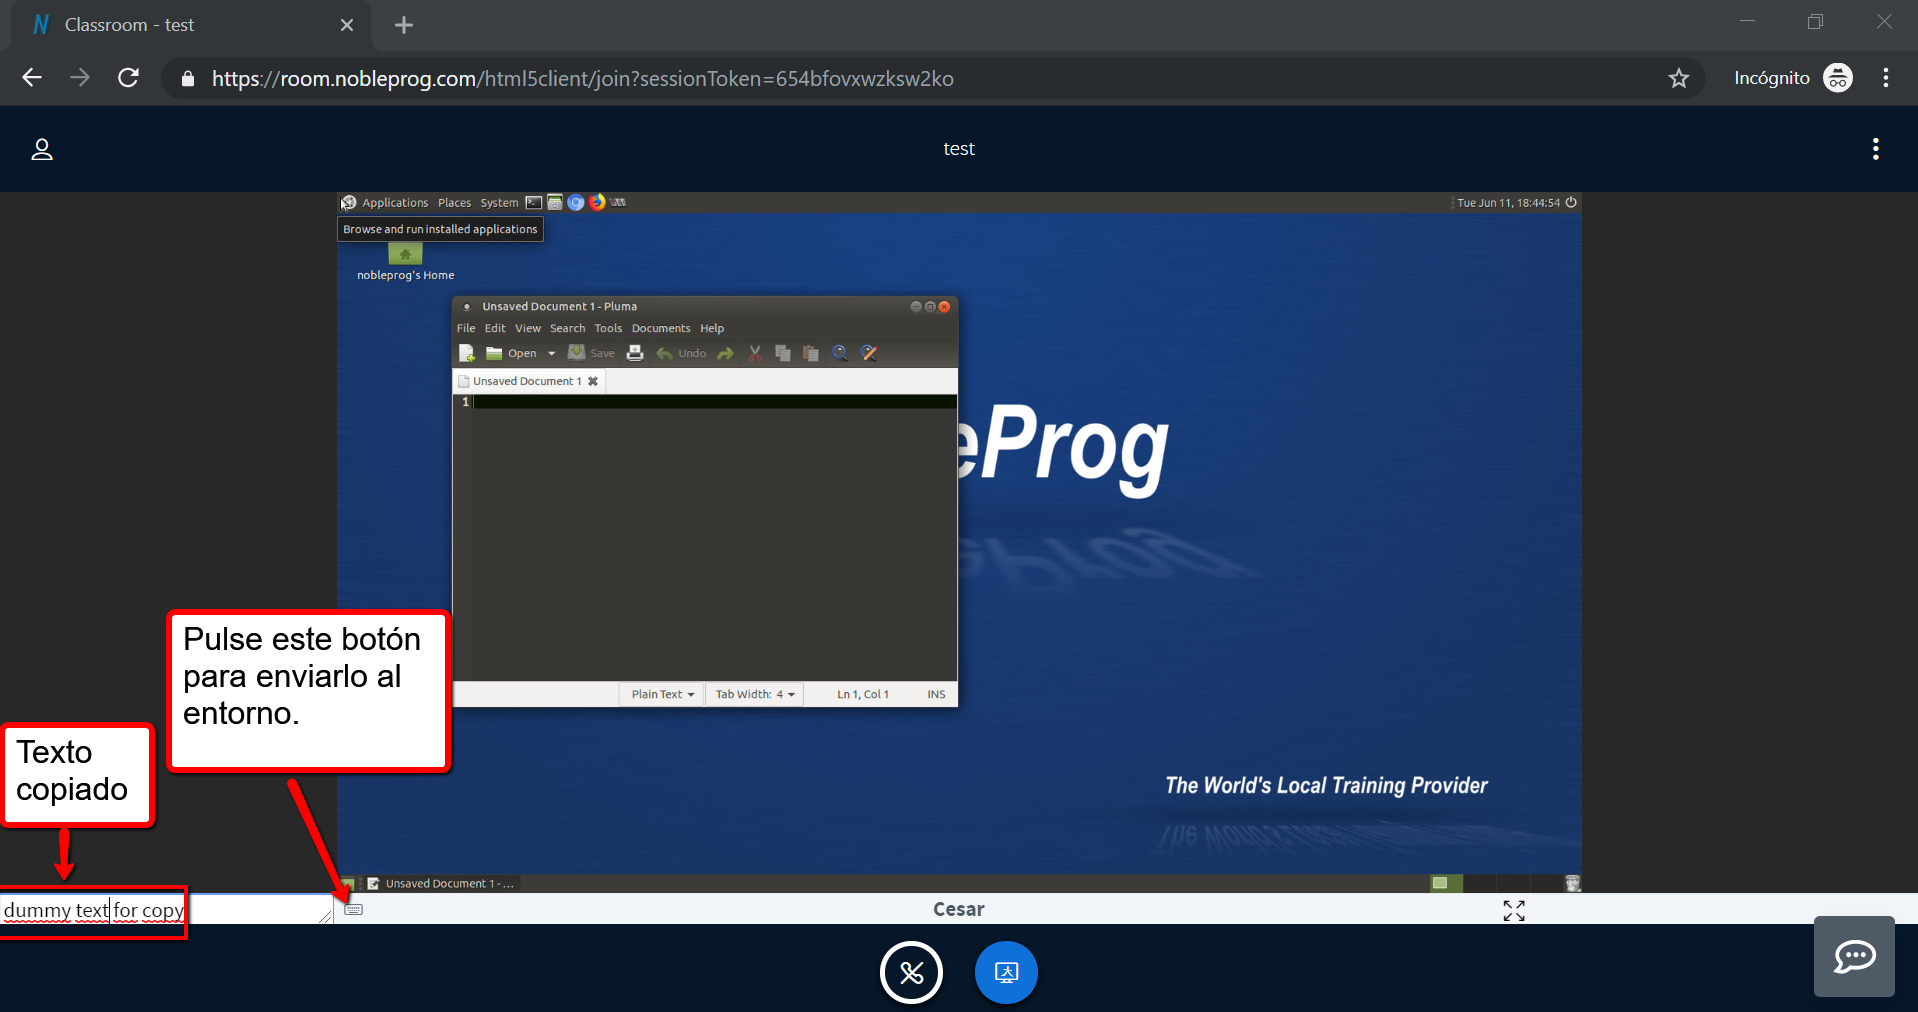Enter fullscreen with the expand arrows icon
1918x1012 pixels.
coord(1513,910)
